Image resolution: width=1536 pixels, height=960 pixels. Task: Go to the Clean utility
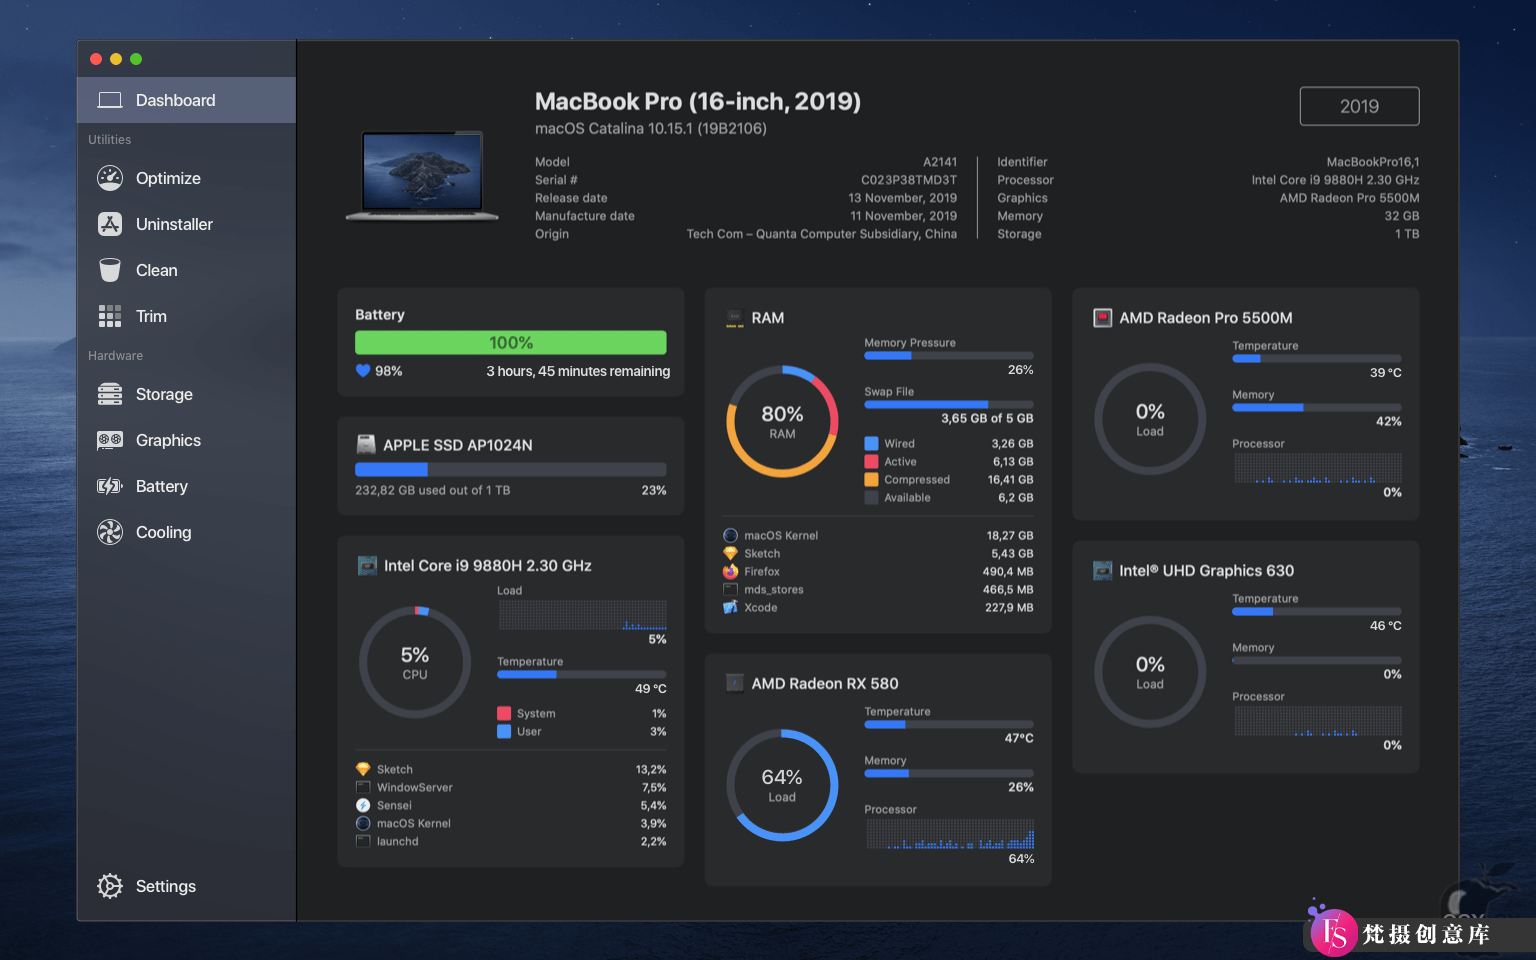[186, 270]
